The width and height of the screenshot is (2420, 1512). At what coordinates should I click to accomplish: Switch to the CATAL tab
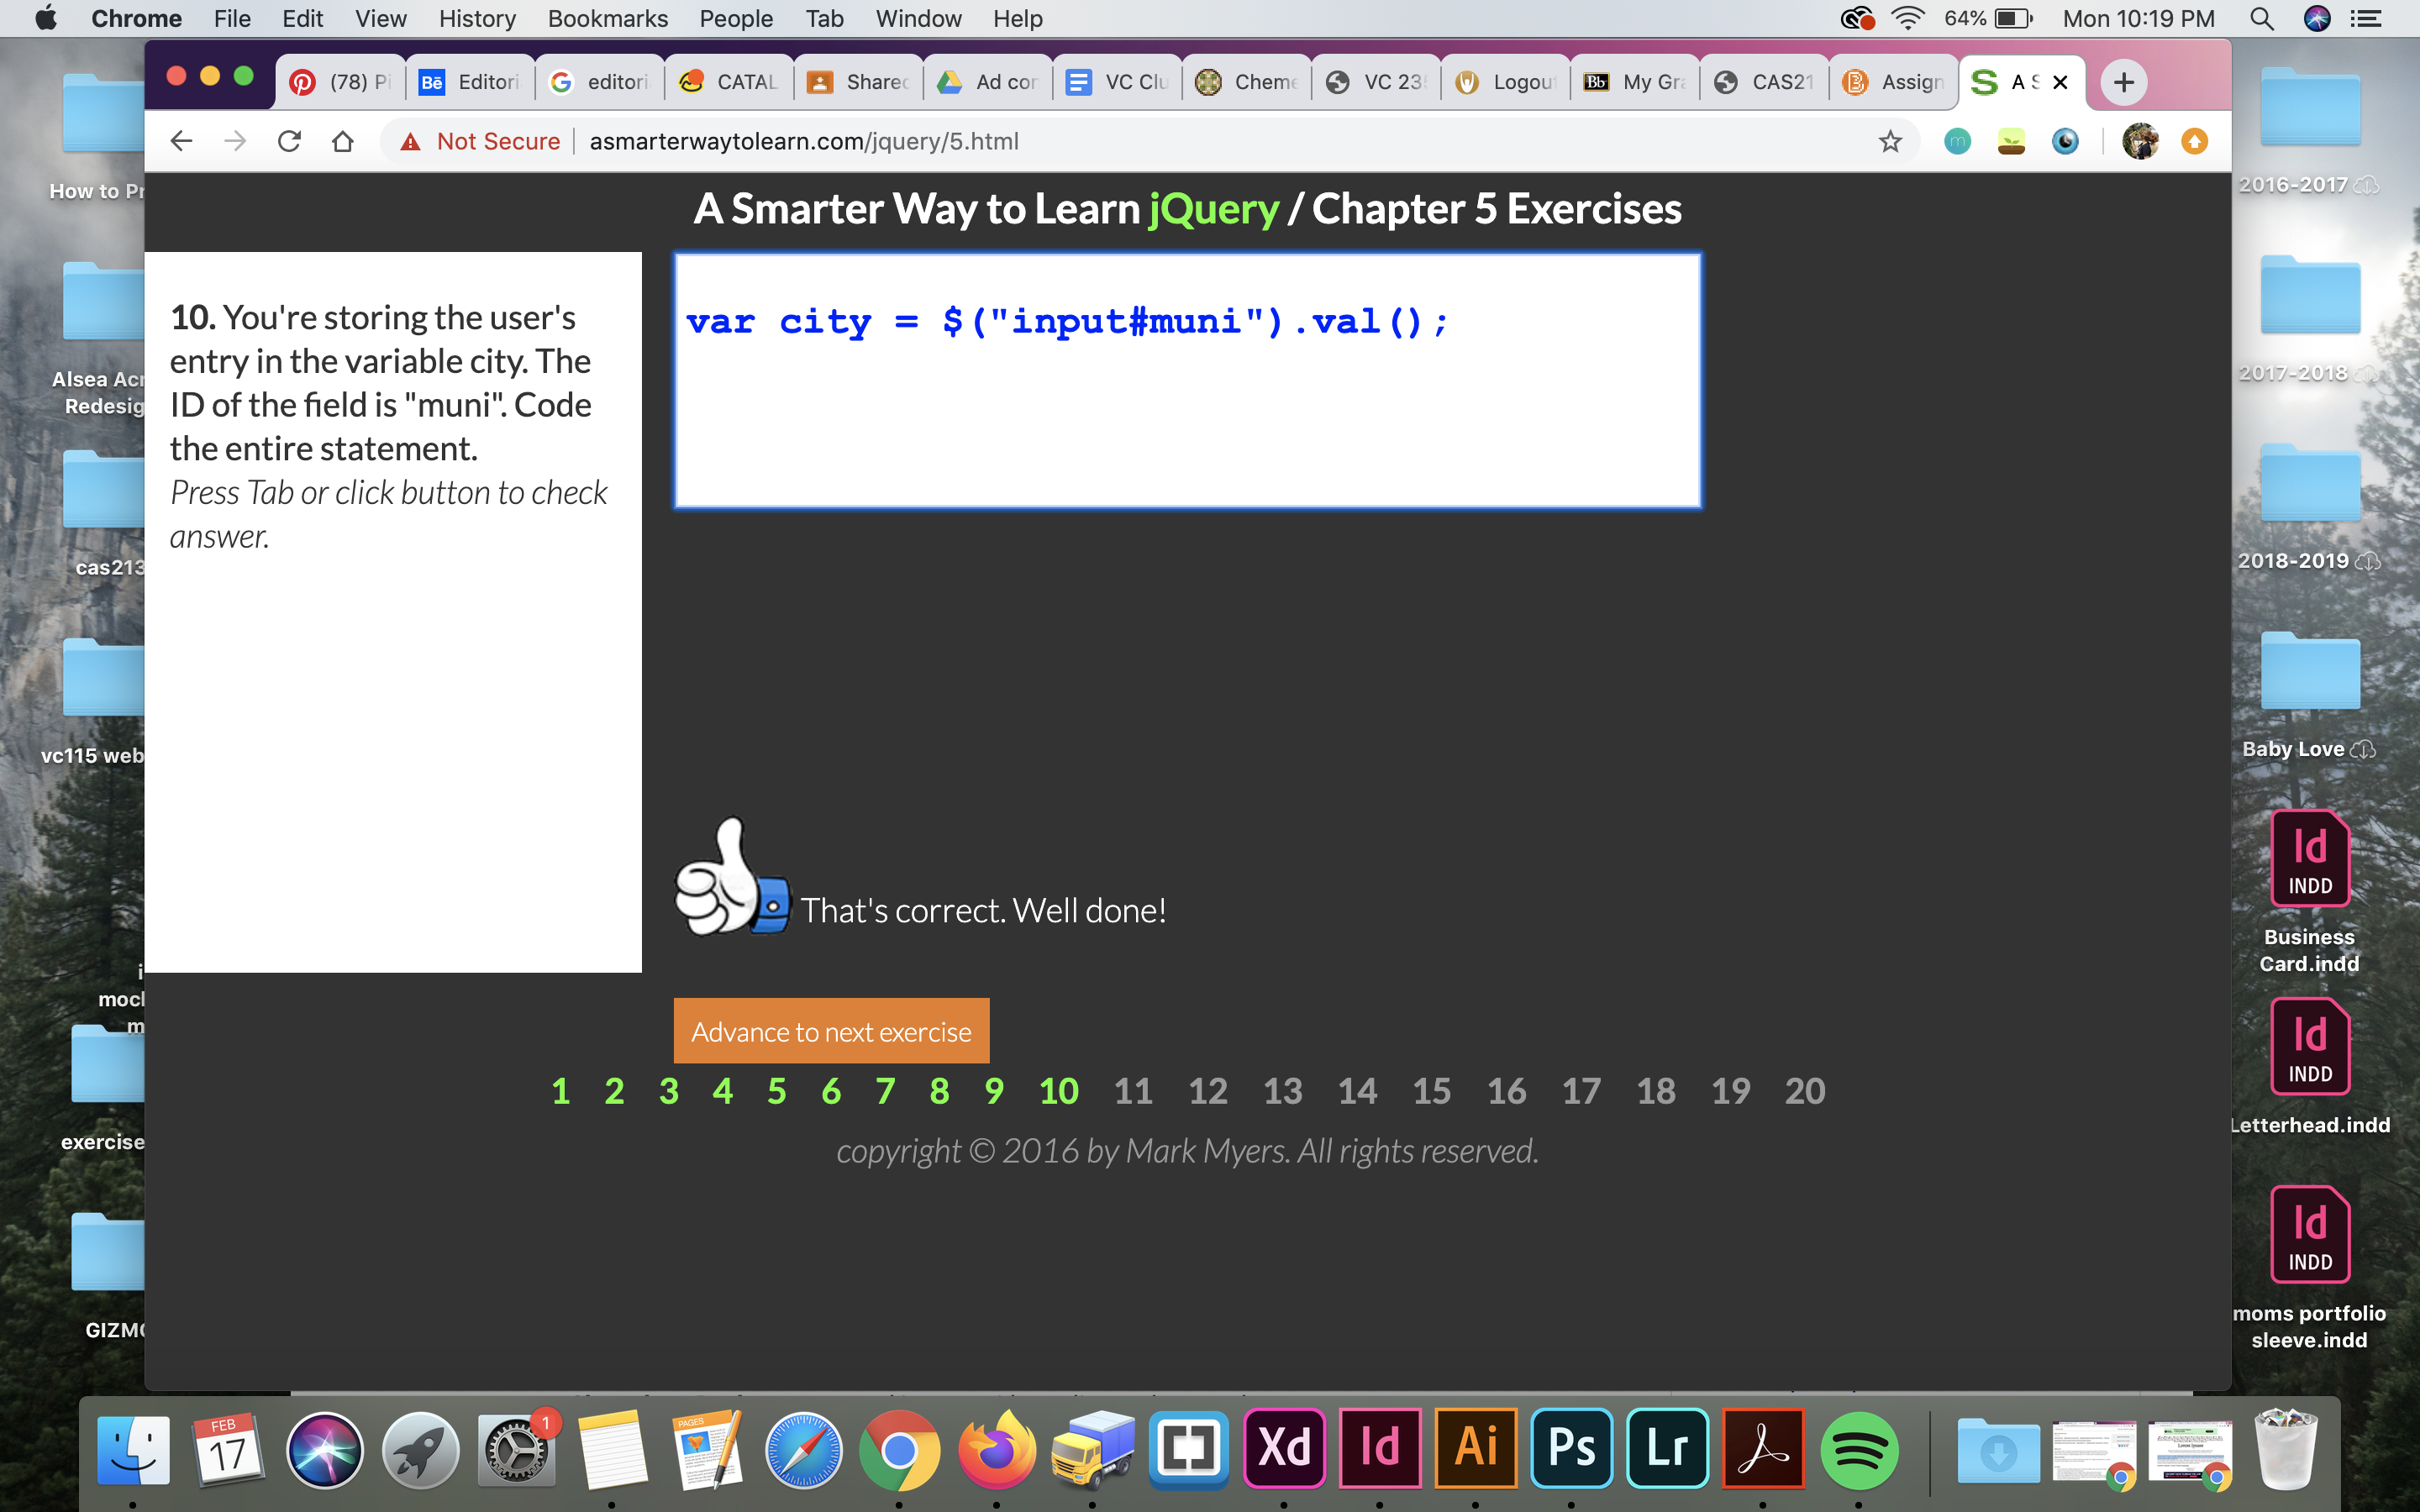pyautogui.click(x=730, y=82)
